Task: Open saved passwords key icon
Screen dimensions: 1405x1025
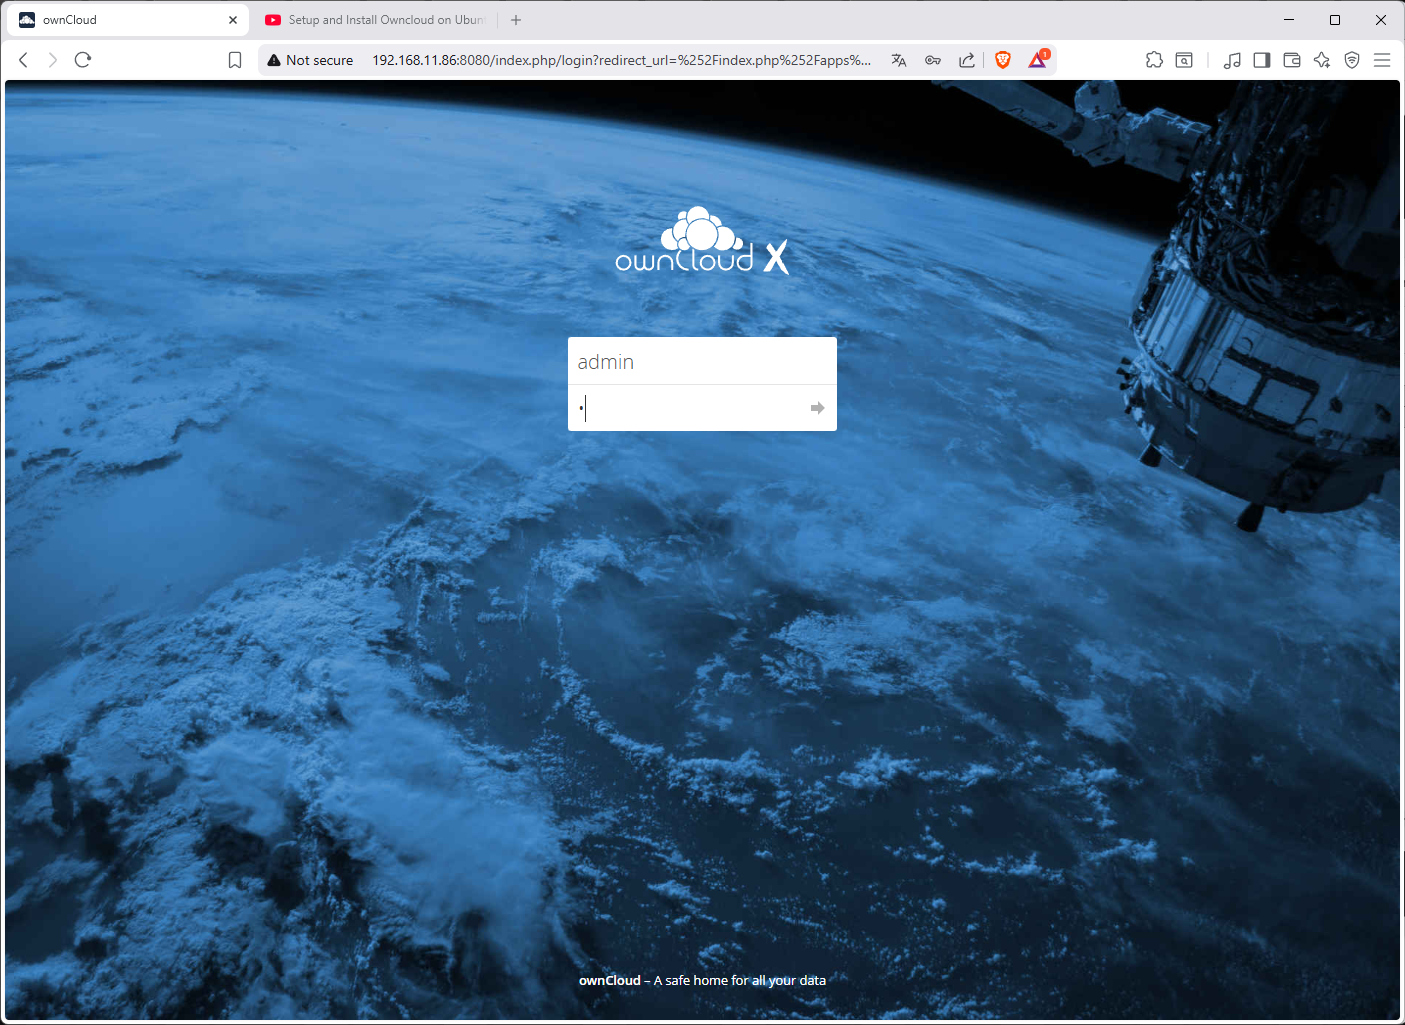Action: pos(933,60)
